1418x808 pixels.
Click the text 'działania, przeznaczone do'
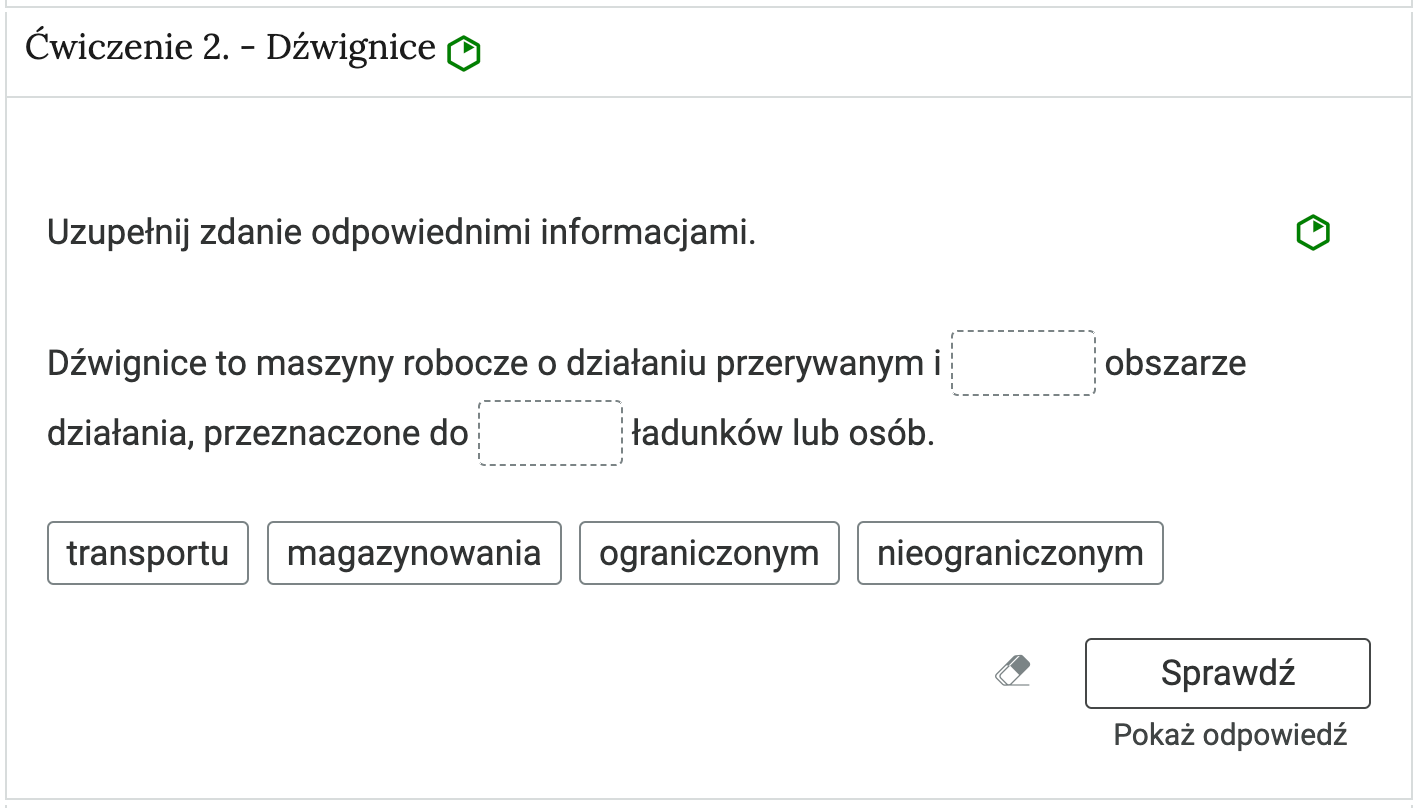click(x=258, y=435)
